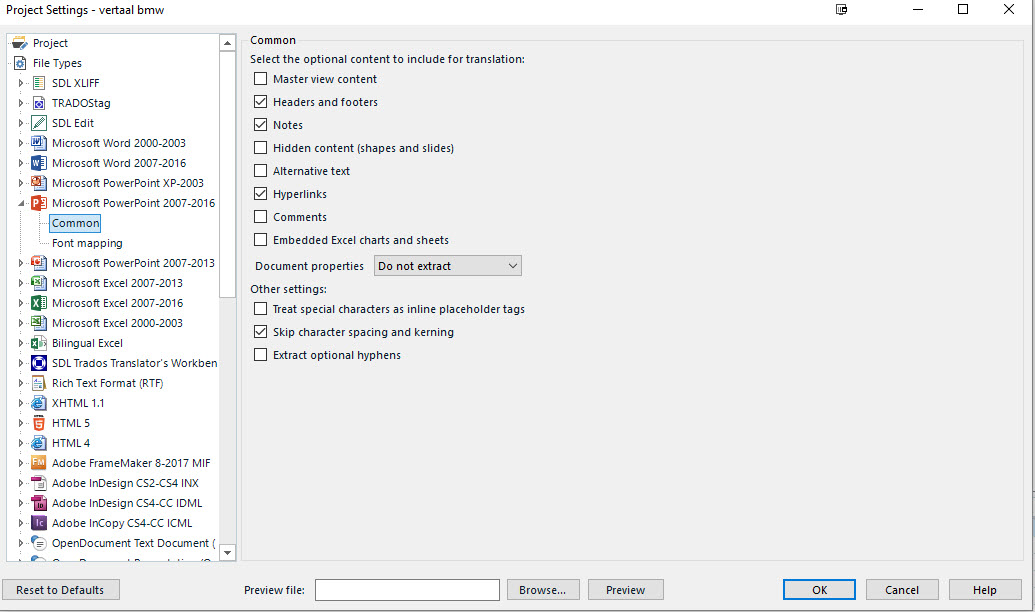The width and height of the screenshot is (1035, 612).
Task: Click the TRADOStag file type icon
Action: [39, 103]
